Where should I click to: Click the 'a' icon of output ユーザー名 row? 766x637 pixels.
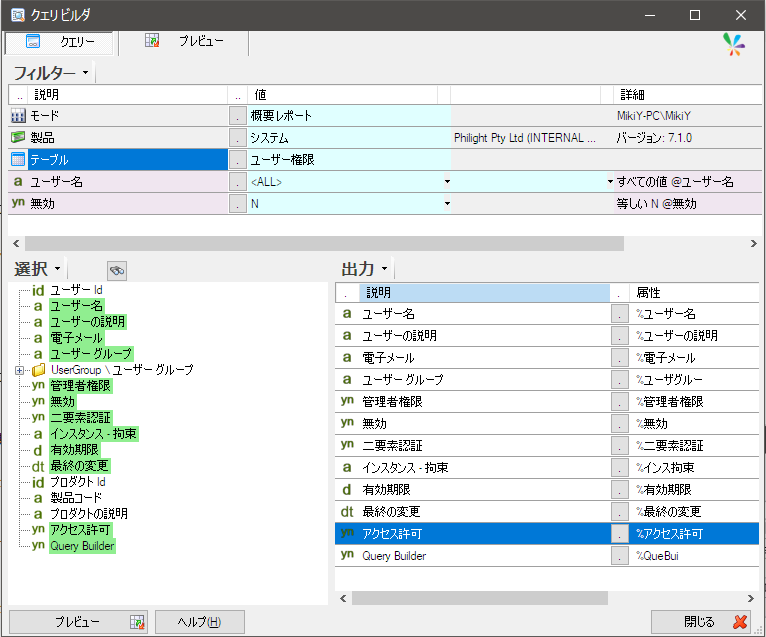click(347, 314)
